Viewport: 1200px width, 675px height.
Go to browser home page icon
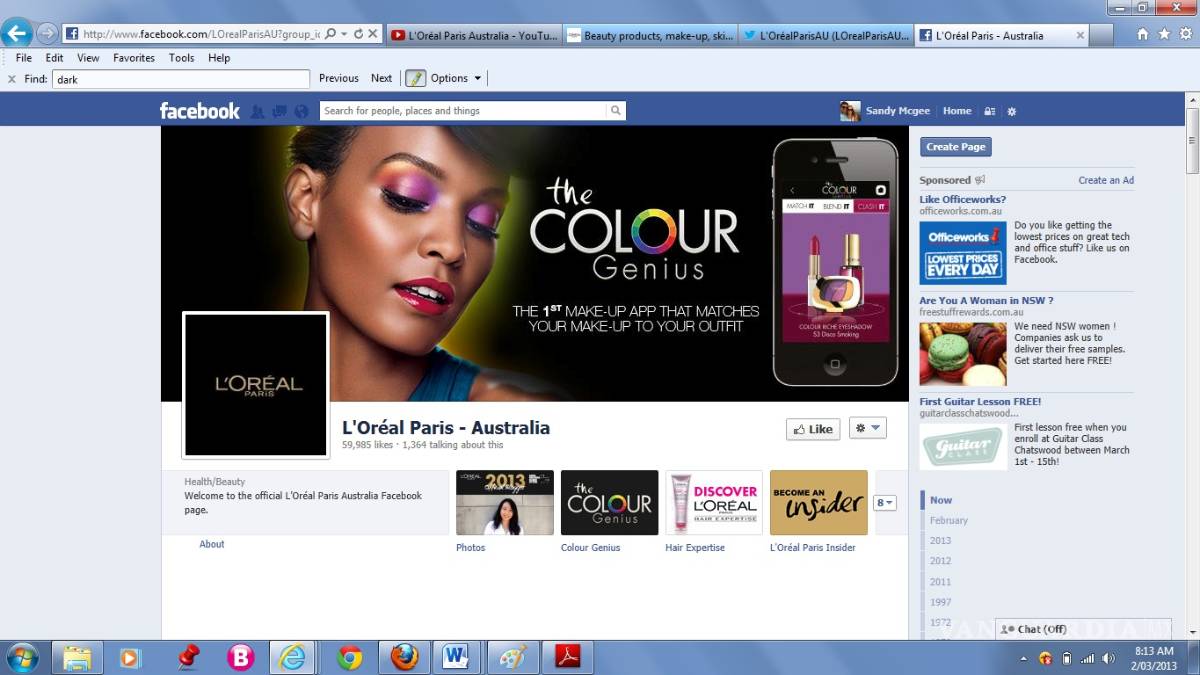click(x=1142, y=34)
